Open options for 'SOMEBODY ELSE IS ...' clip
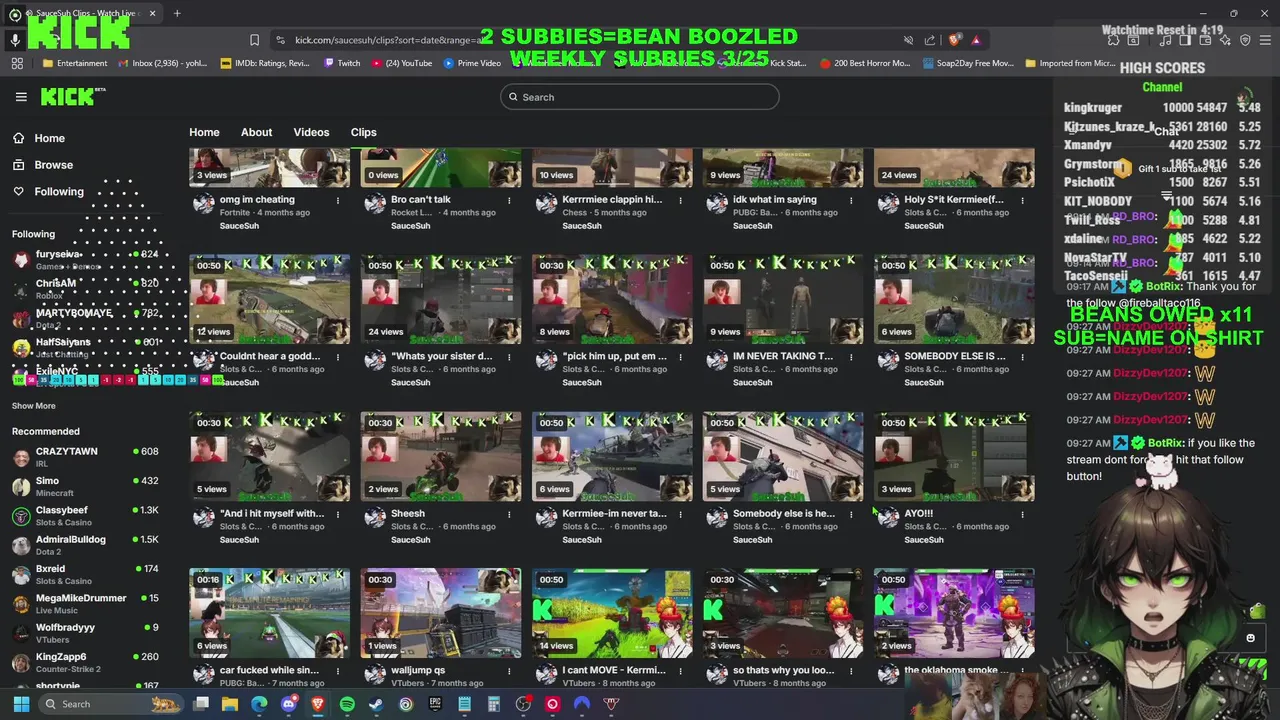This screenshot has width=1280, height=720. pyautogui.click(x=1022, y=357)
